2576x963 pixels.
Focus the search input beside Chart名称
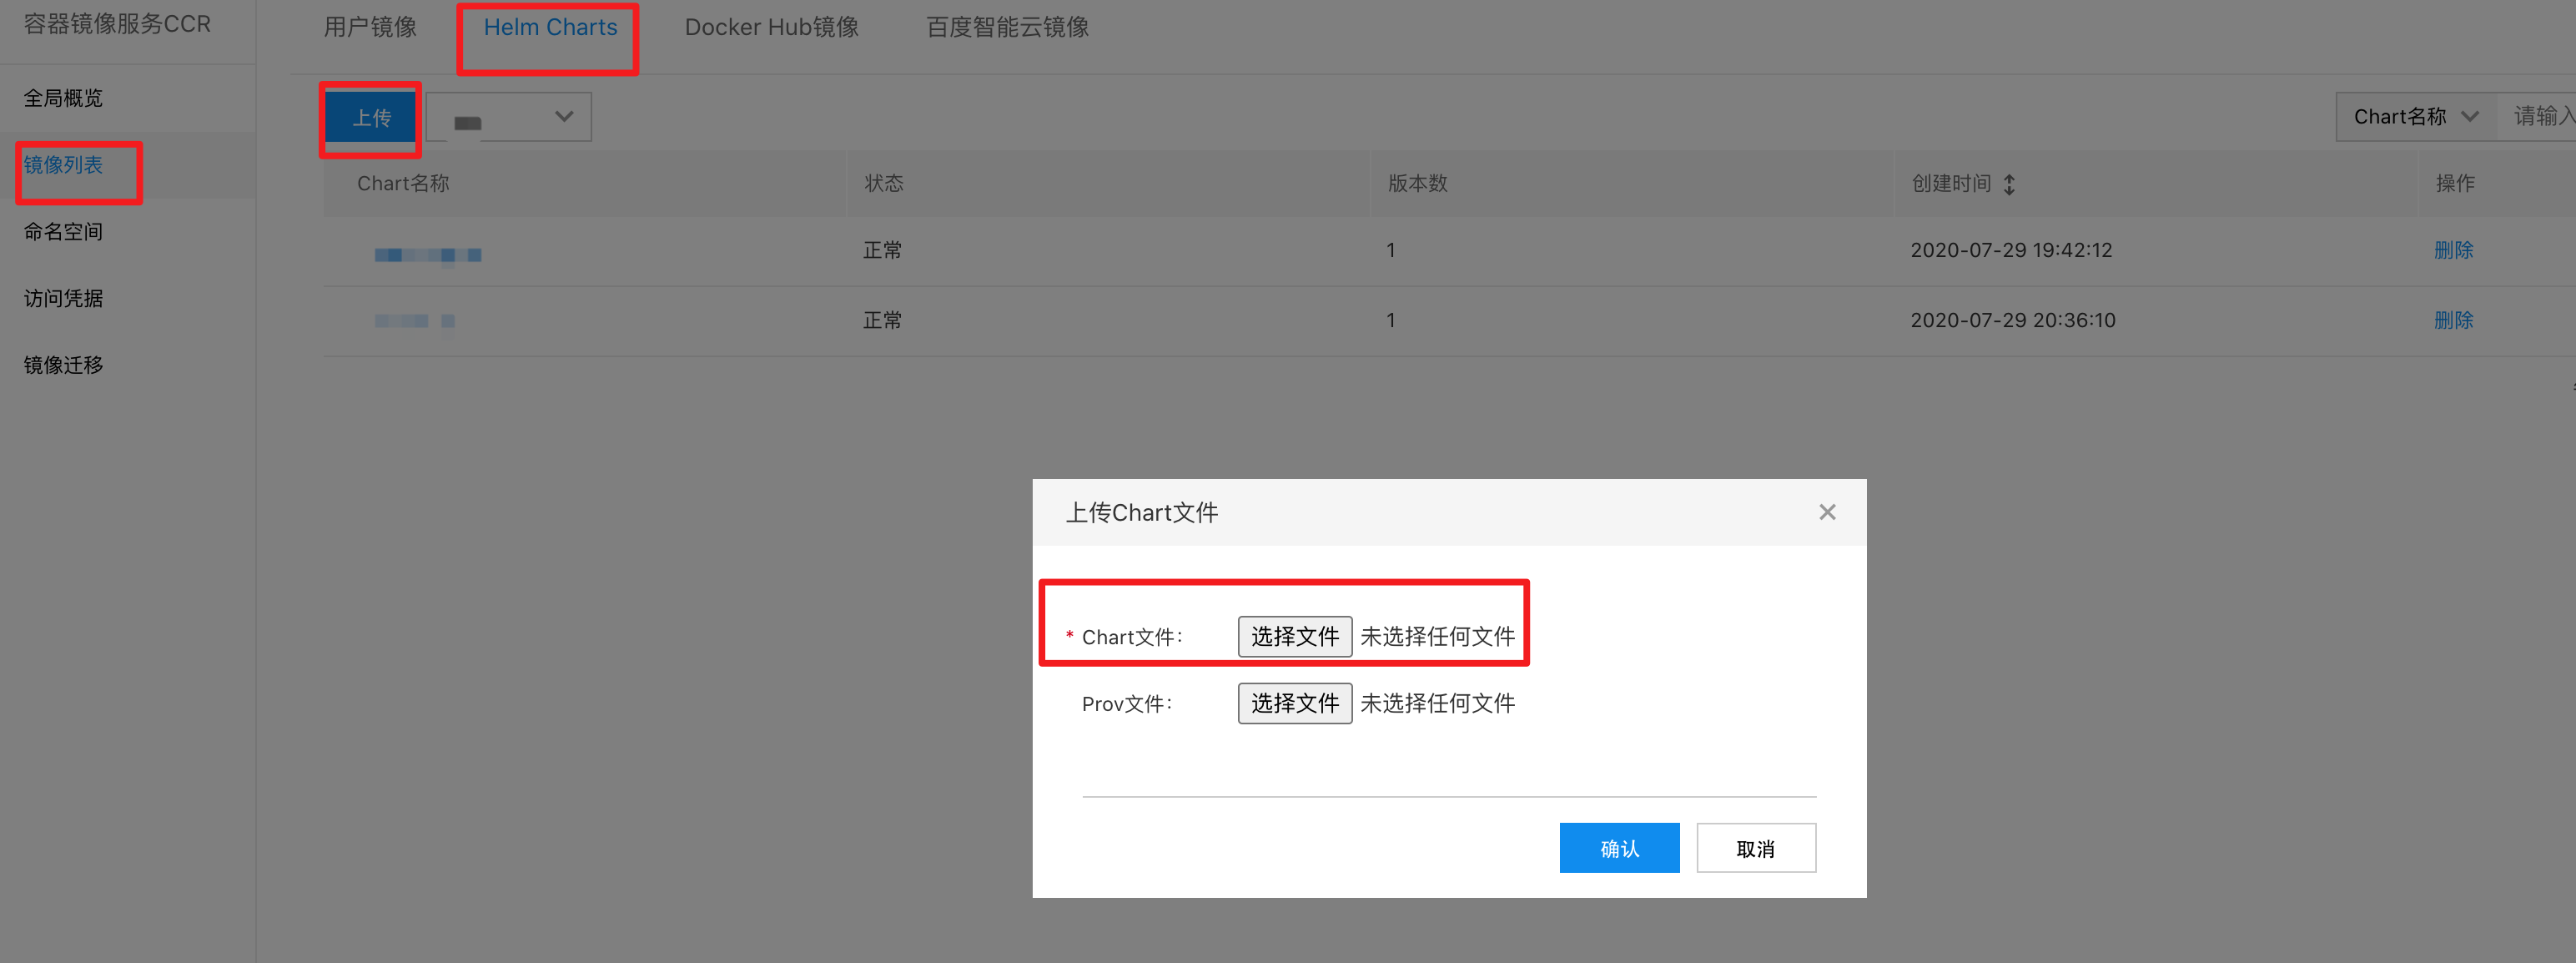(x=2538, y=117)
